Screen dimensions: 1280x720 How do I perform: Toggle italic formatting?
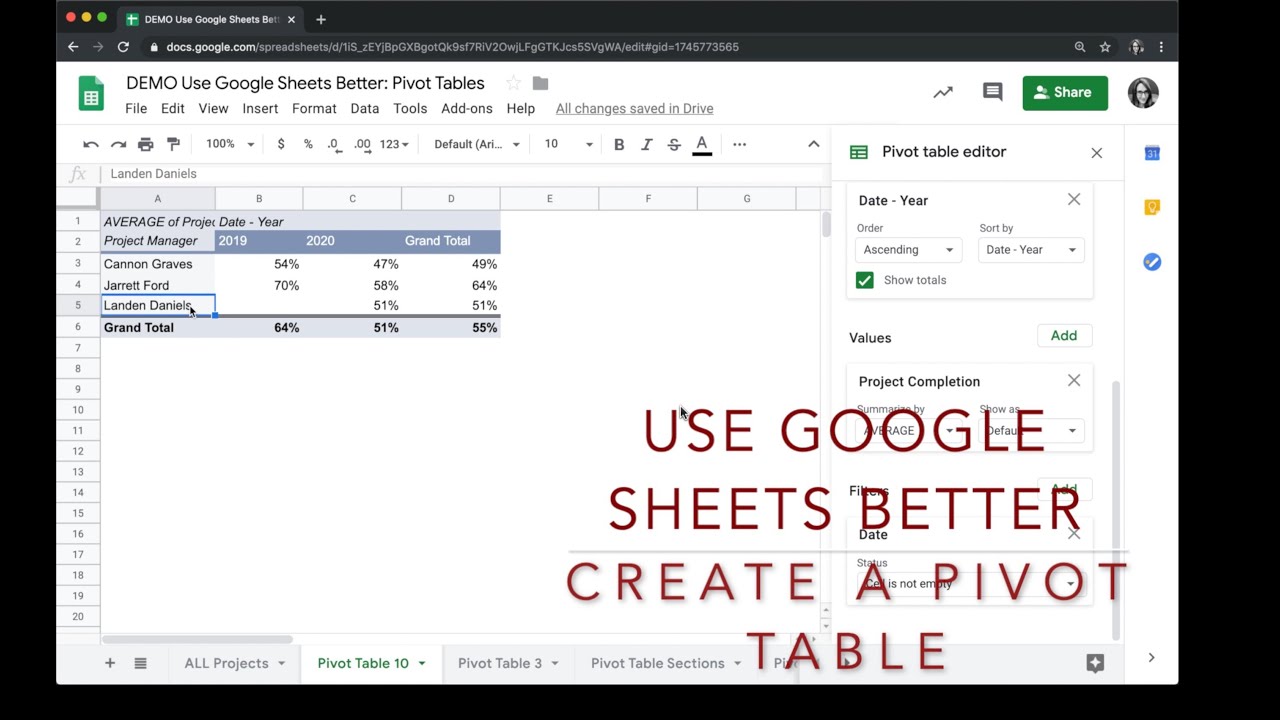pos(647,144)
